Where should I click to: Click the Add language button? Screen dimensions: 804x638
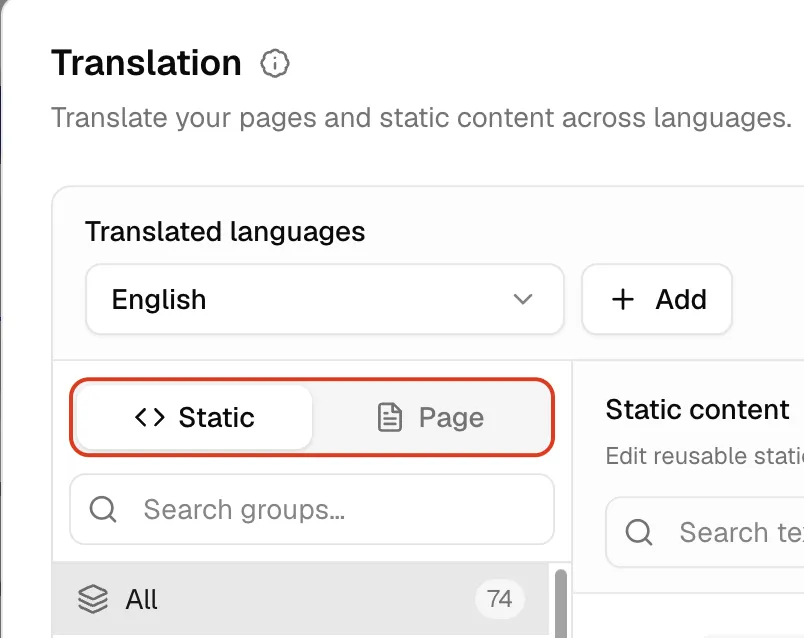(657, 299)
